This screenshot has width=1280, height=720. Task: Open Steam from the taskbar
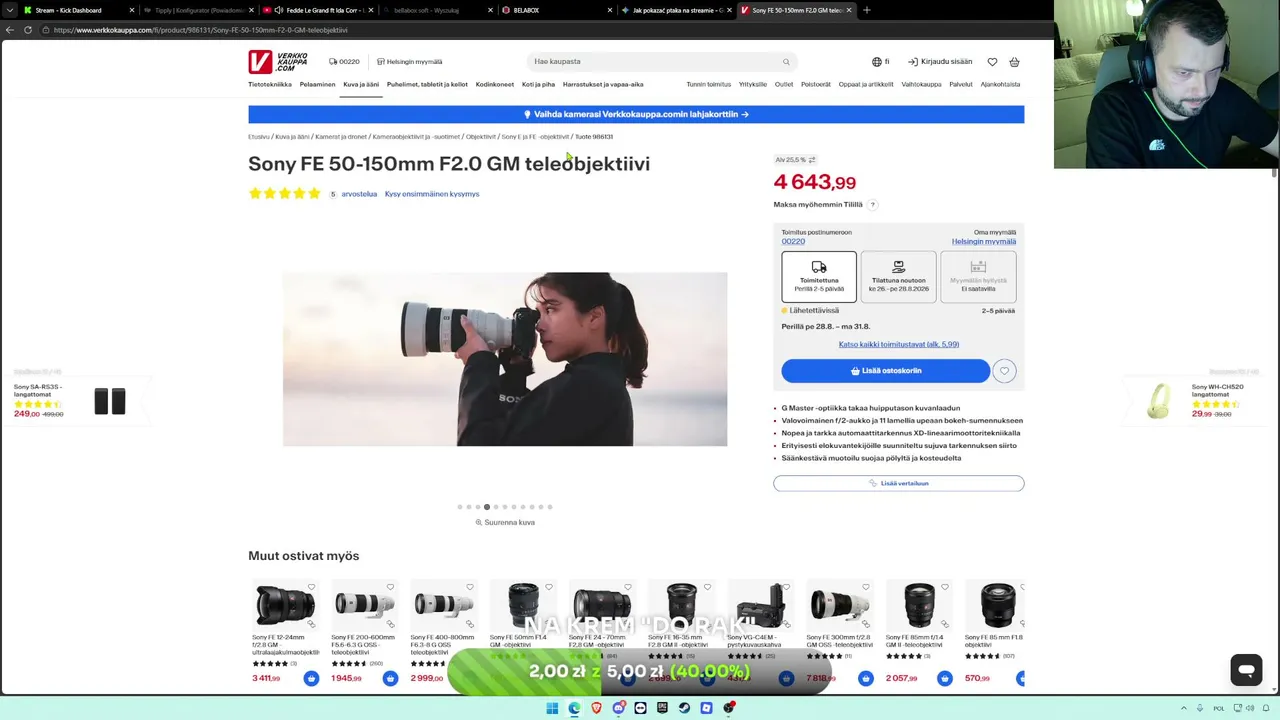point(684,708)
